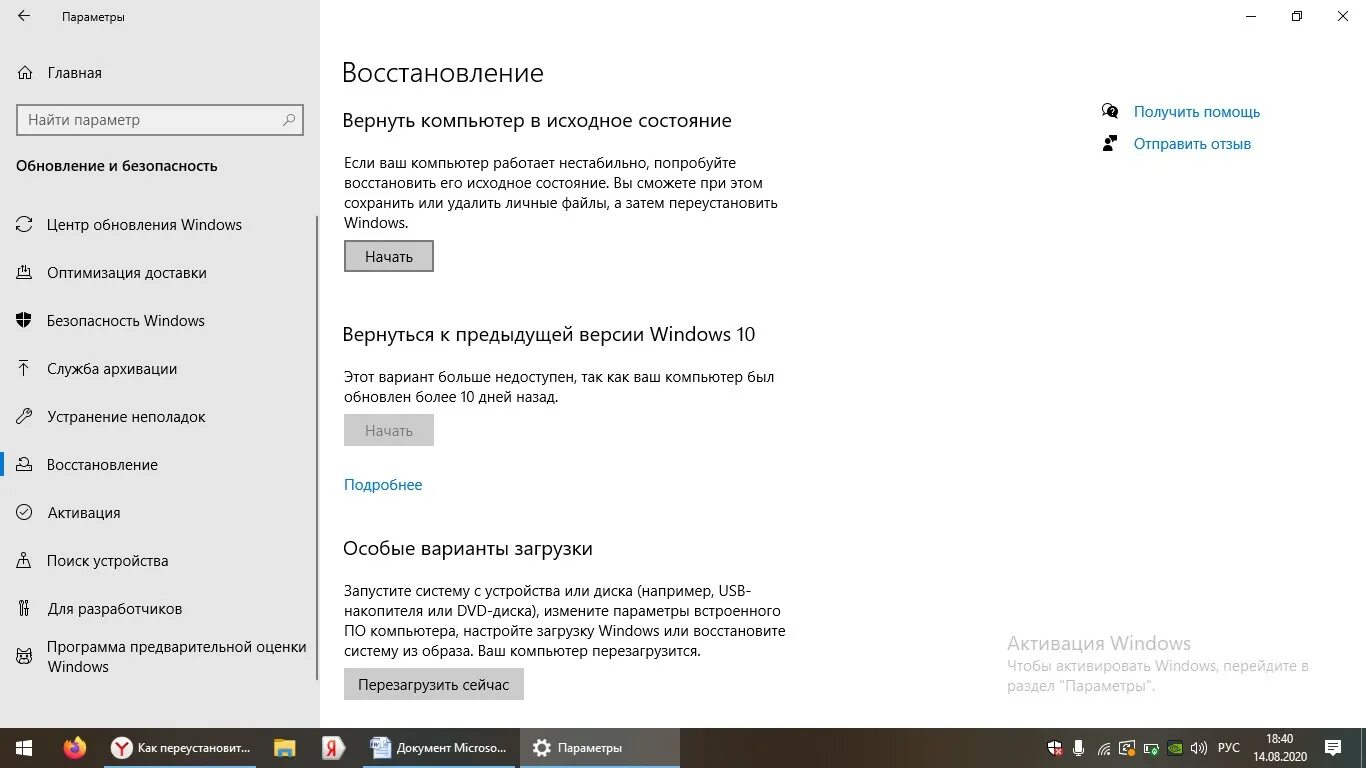The width and height of the screenshot is (1366, 768).
Task: Open the Получить помощь link
Action: [x=1197, y=112]
